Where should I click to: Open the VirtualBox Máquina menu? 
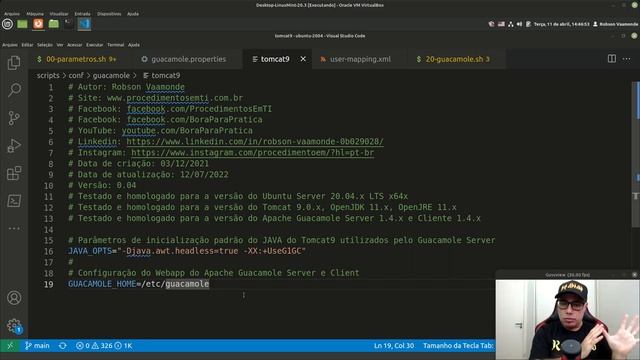coord(35,14)
